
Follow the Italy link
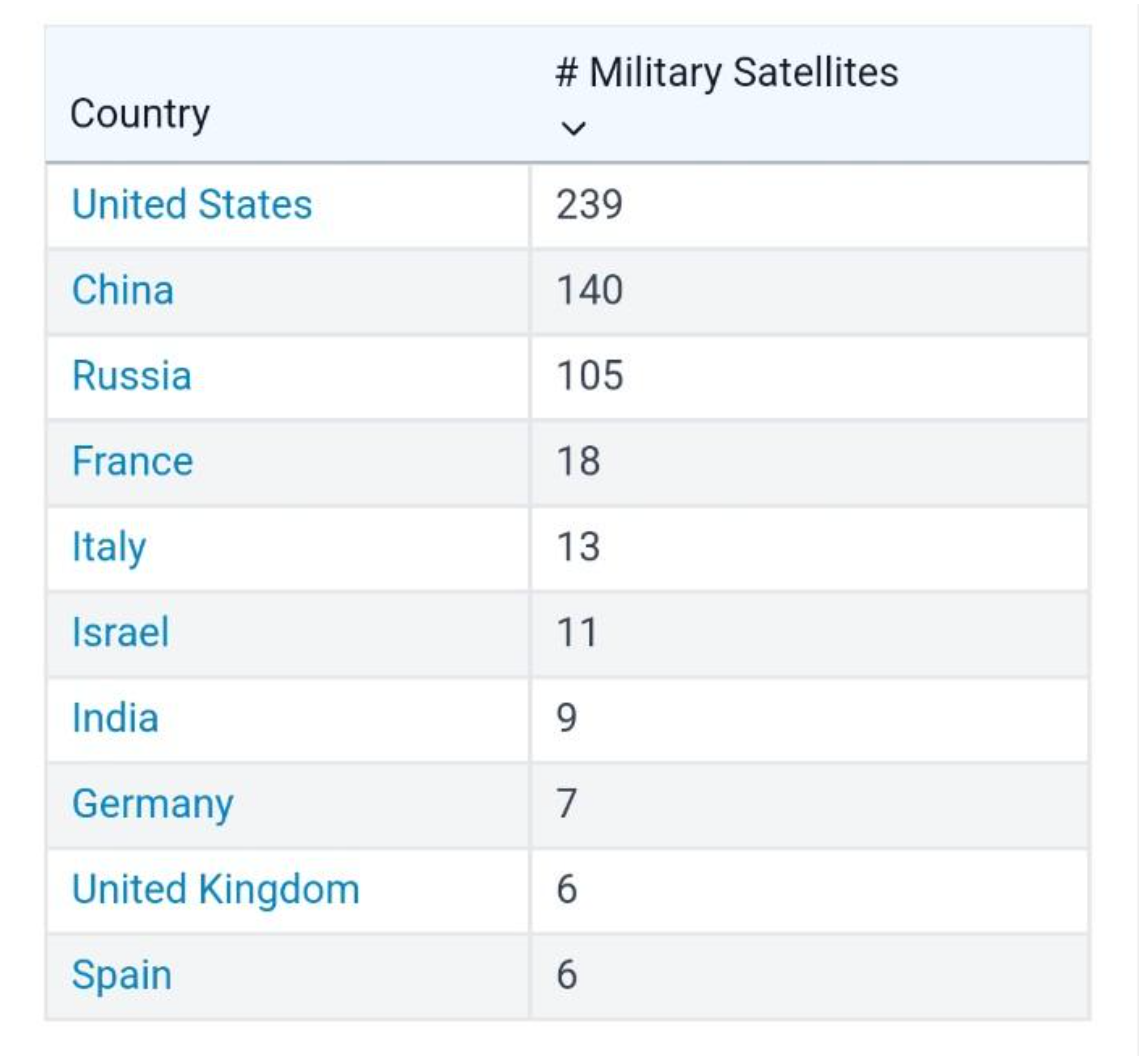click(x=108, y=548)
